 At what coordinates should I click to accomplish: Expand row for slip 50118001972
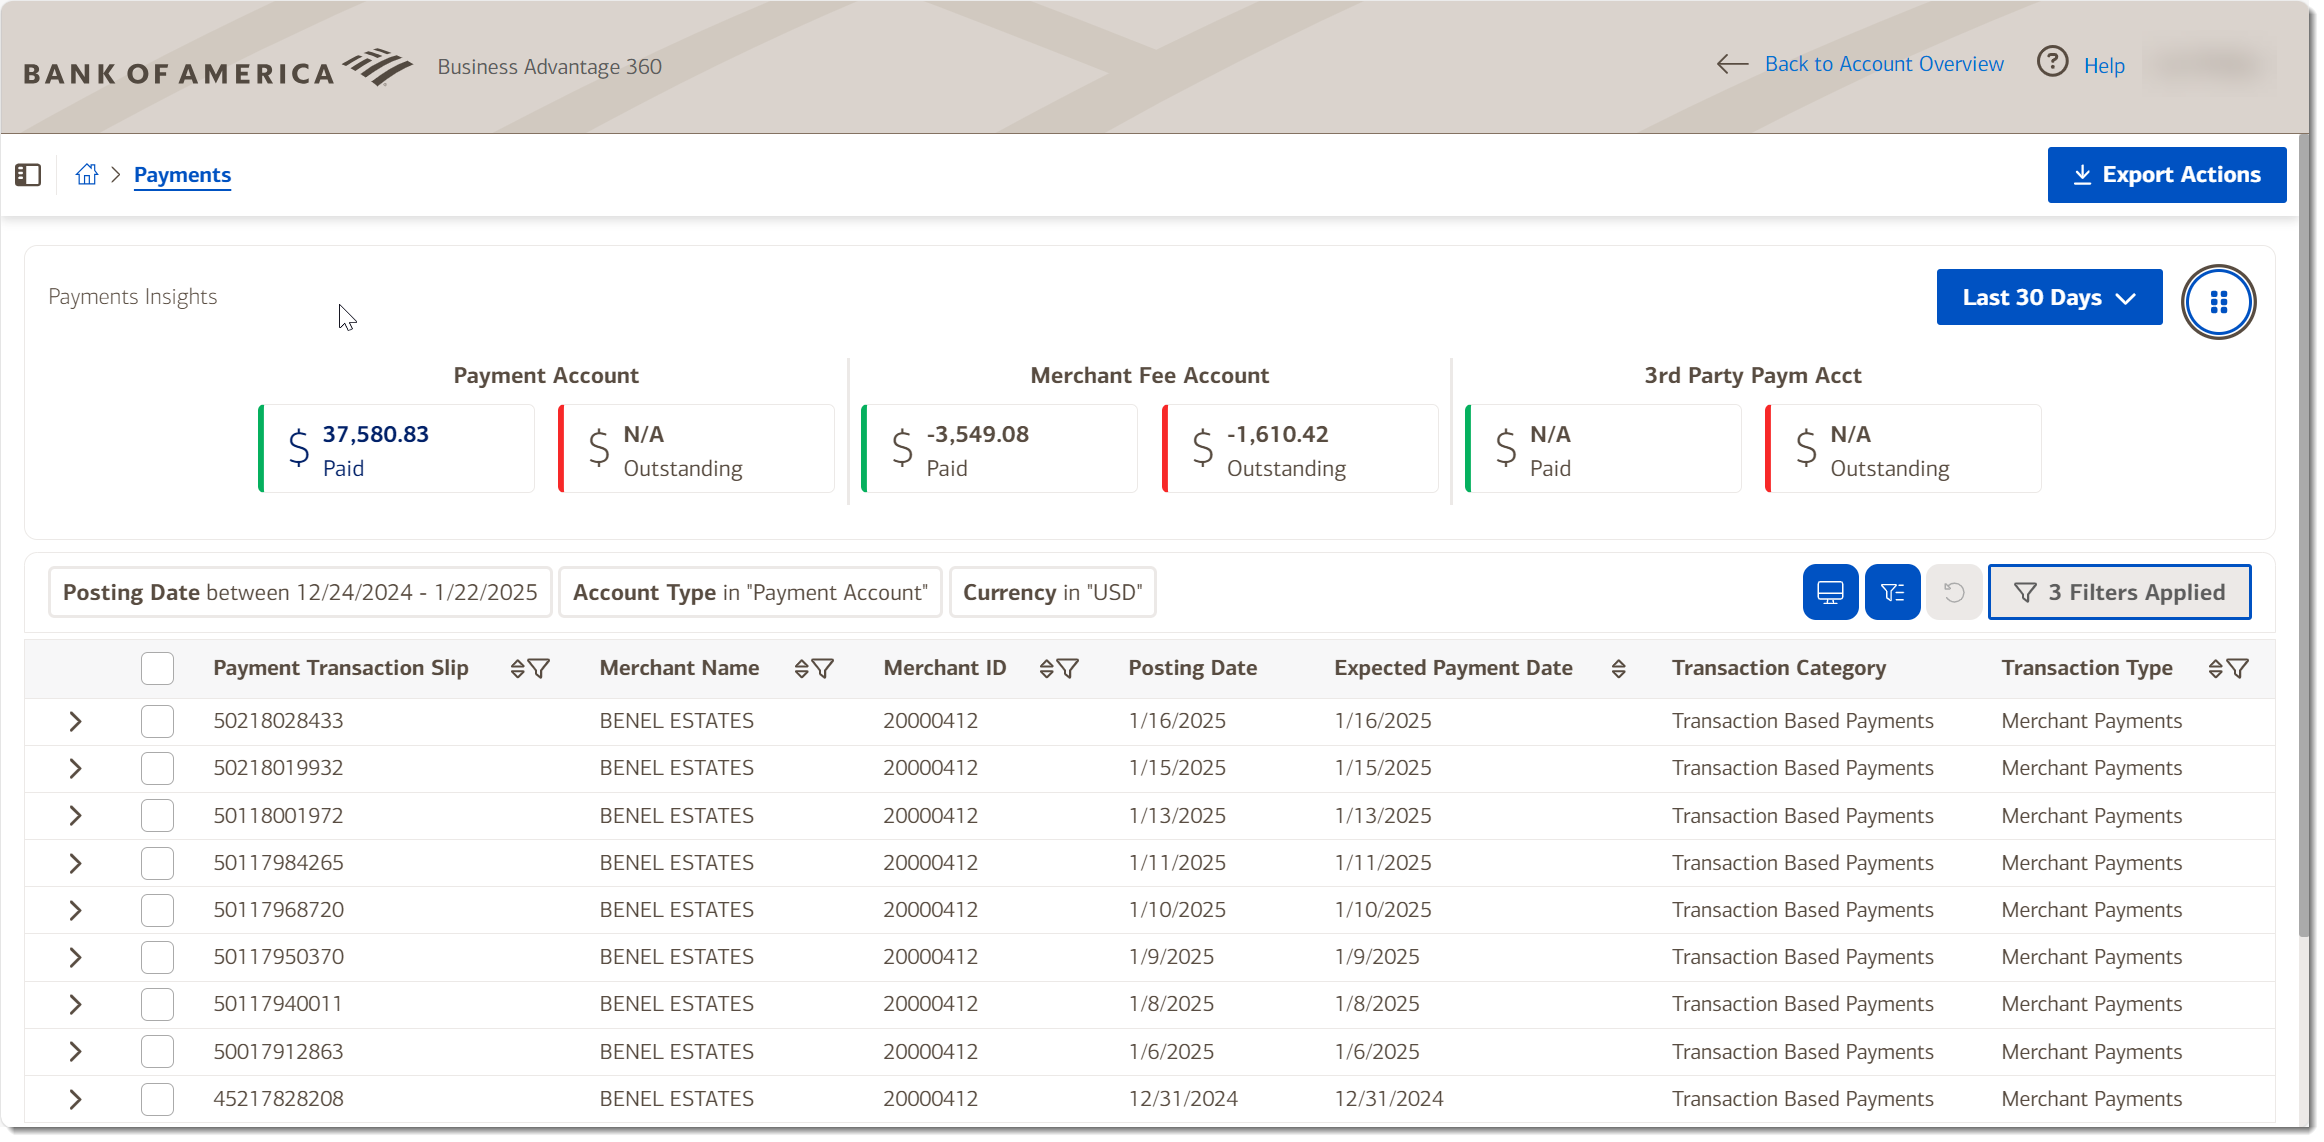click(75, 816)
